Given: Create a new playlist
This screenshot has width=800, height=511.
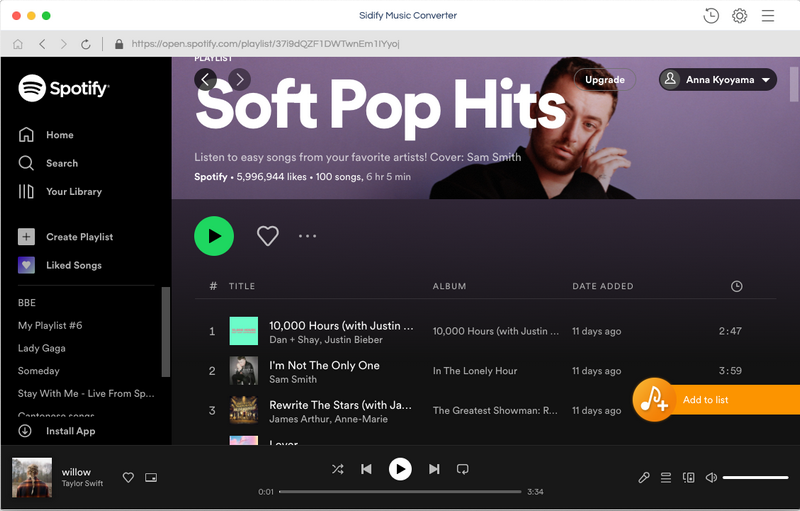Looking at the screenshot, I should (x=65, y=237).
